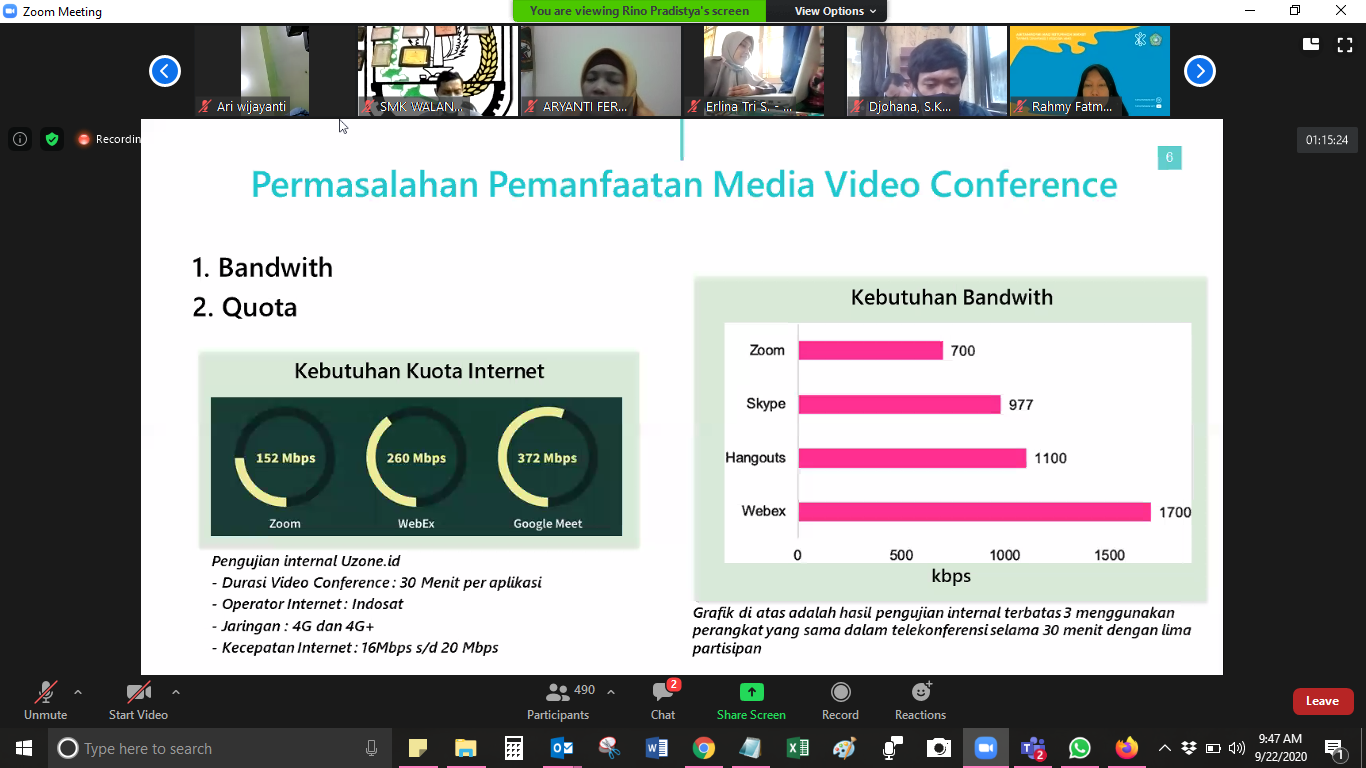Select ARYANTI FER video thumbnail
This screenshot has height=768, width=1366.
tap(600, 71)
